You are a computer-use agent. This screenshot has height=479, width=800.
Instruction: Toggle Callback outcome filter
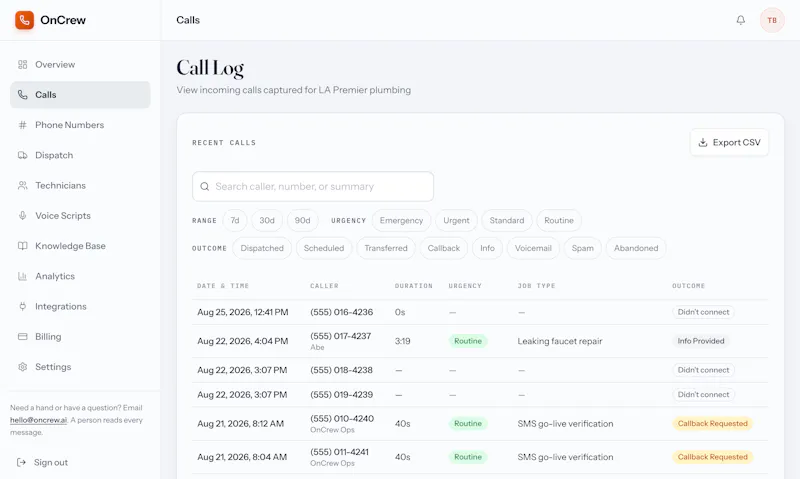click(x=444, y=248)
